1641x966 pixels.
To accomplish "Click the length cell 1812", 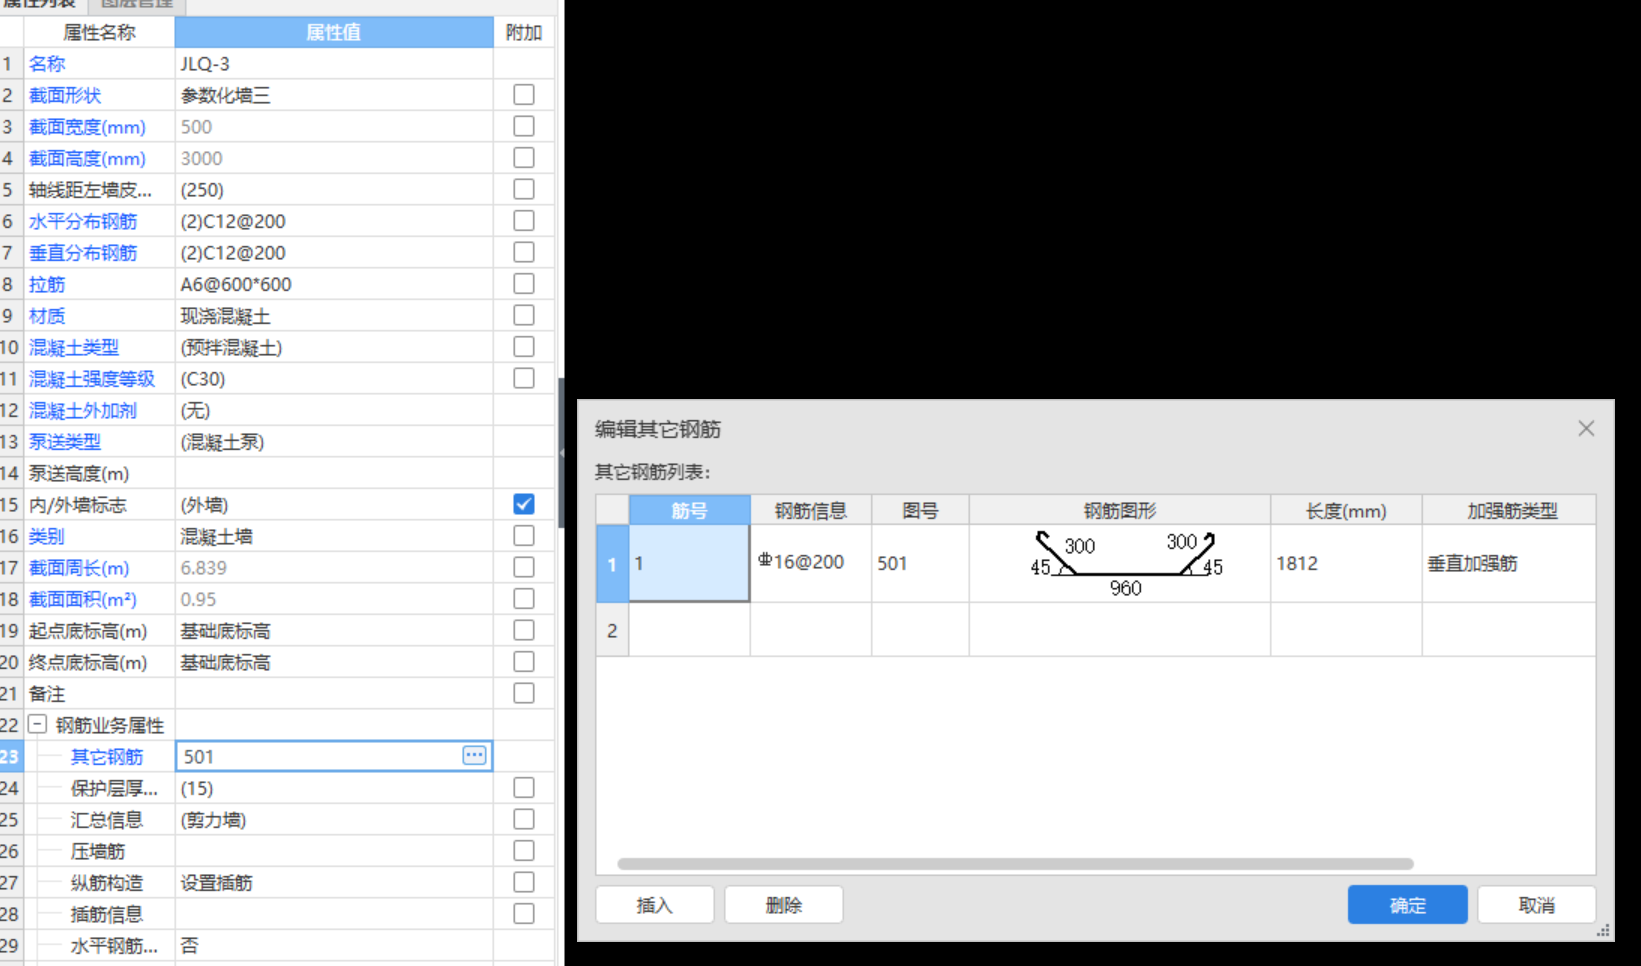I will [x=1346, y=563].
